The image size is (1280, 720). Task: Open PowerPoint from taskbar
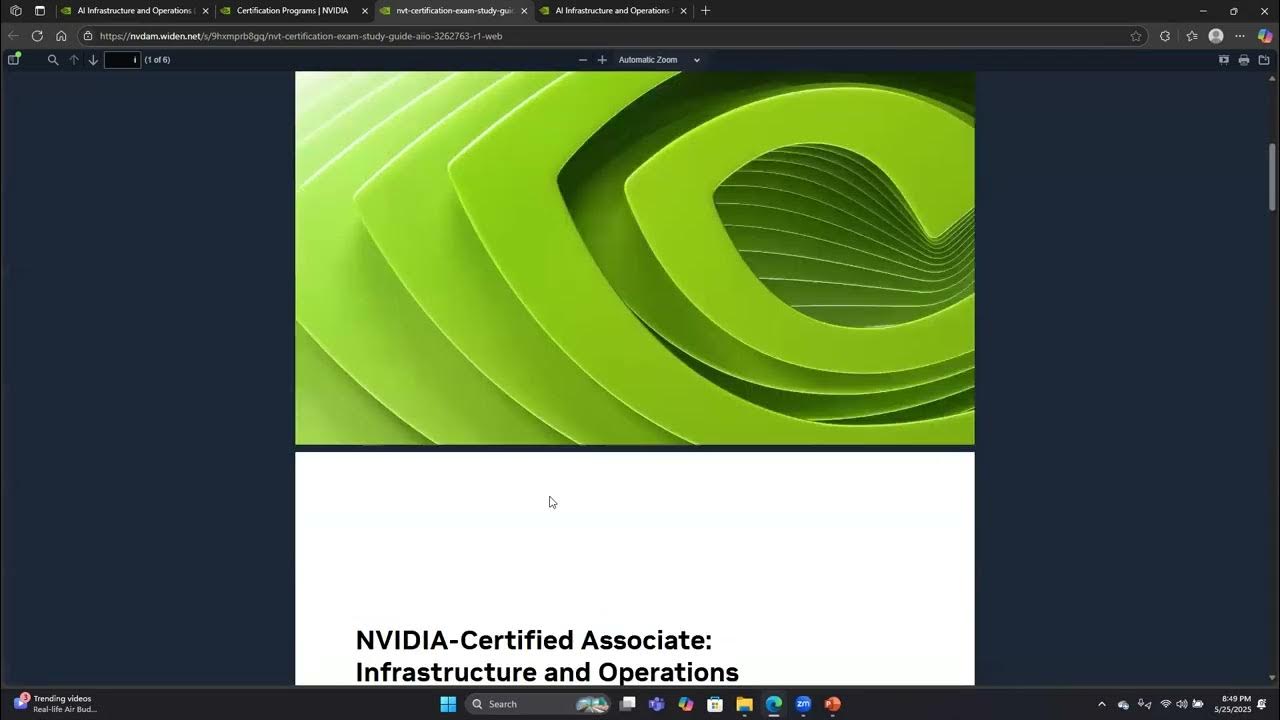[x=832, y=704]
